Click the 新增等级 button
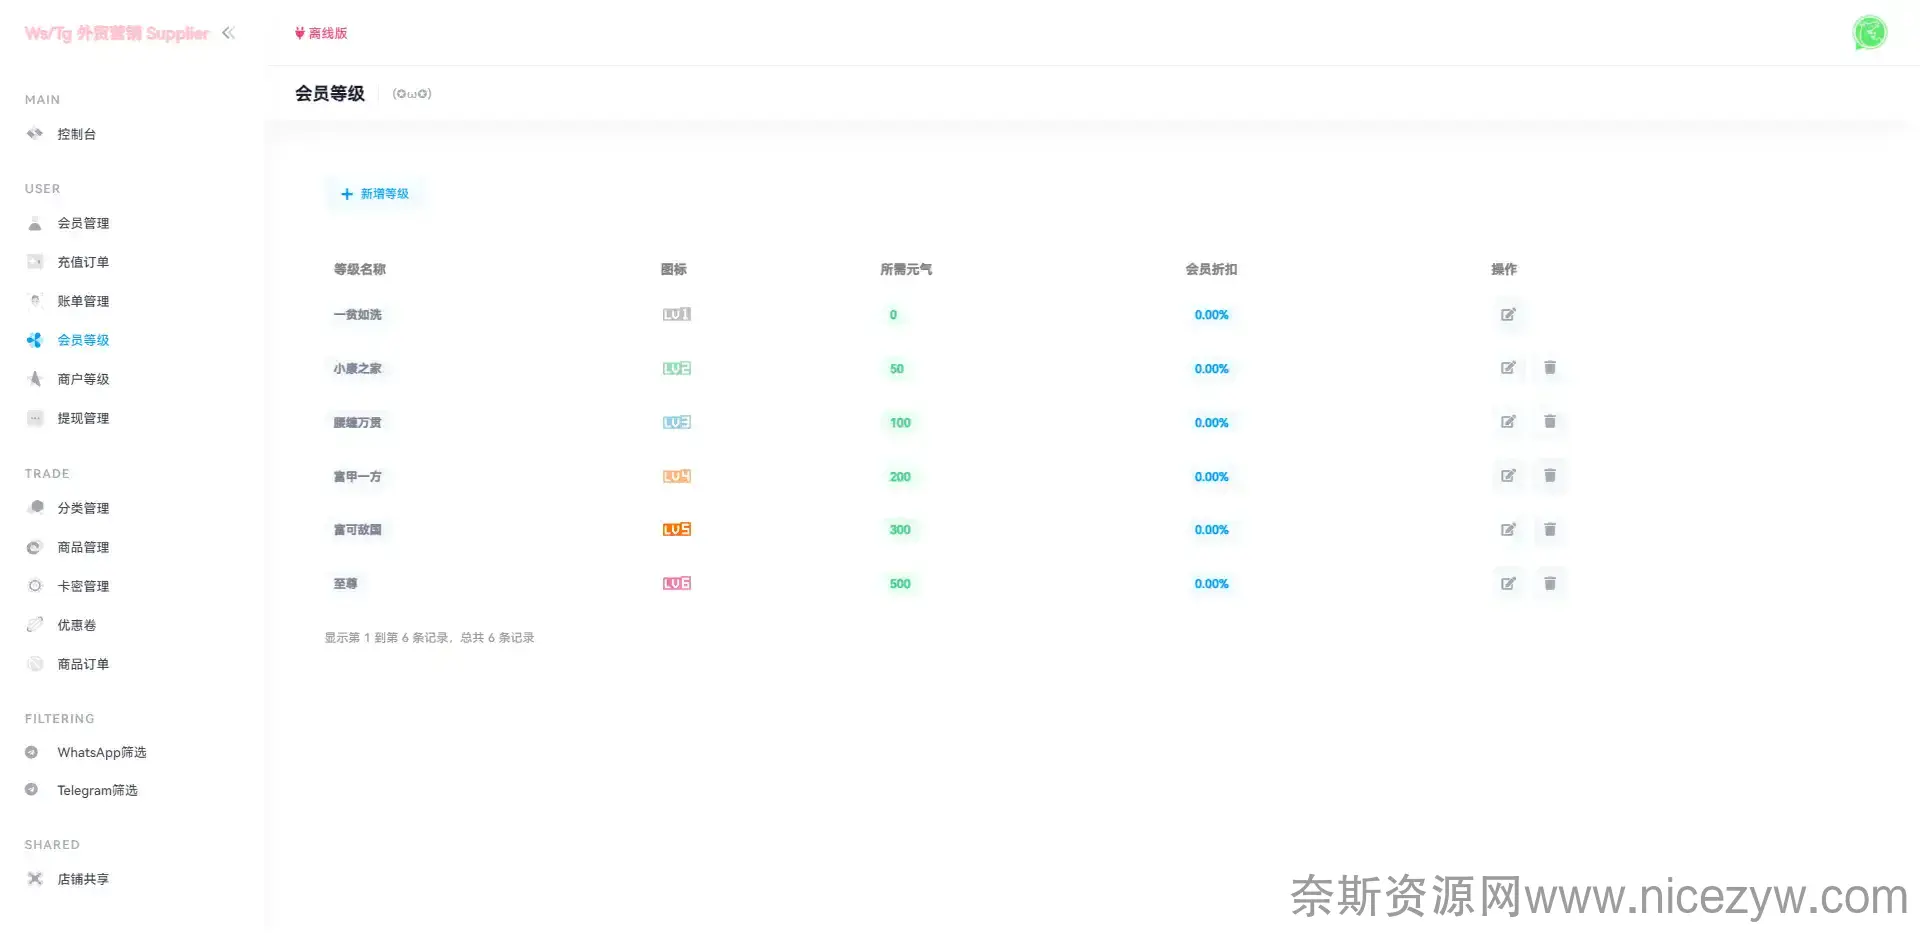Image resolution: width=1920 pixels, height=933 pixels. pyautogui.click(x=375, y=194)
